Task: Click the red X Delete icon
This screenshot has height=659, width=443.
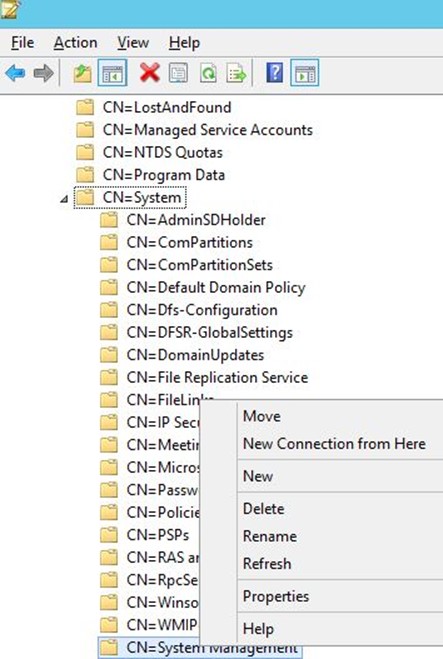Action: pyautogui.click(x=150, y=73)
